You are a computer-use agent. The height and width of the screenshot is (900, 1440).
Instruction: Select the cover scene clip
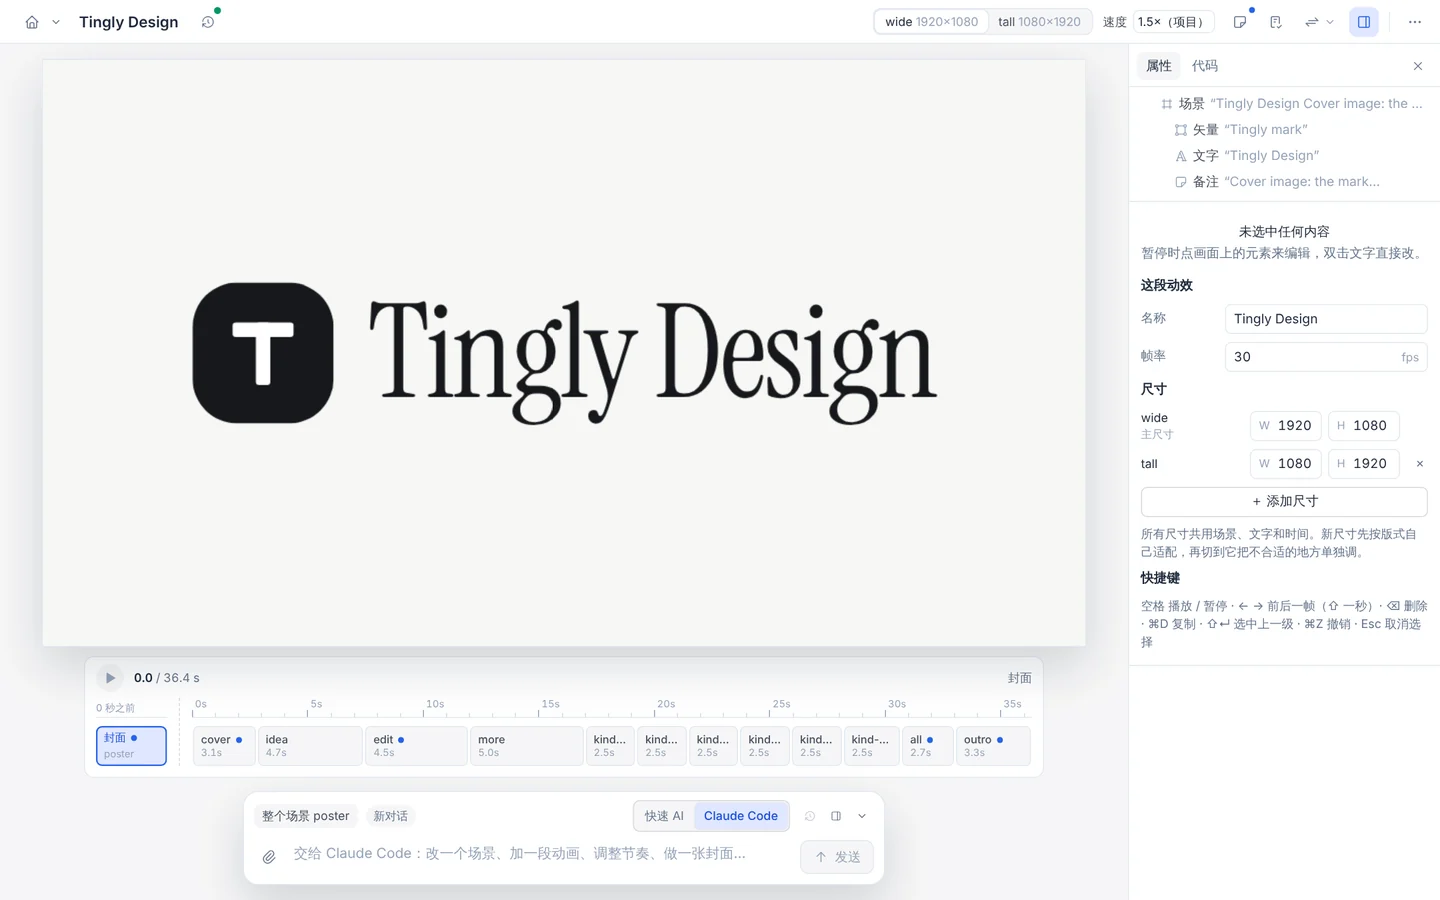click(224, 746)
